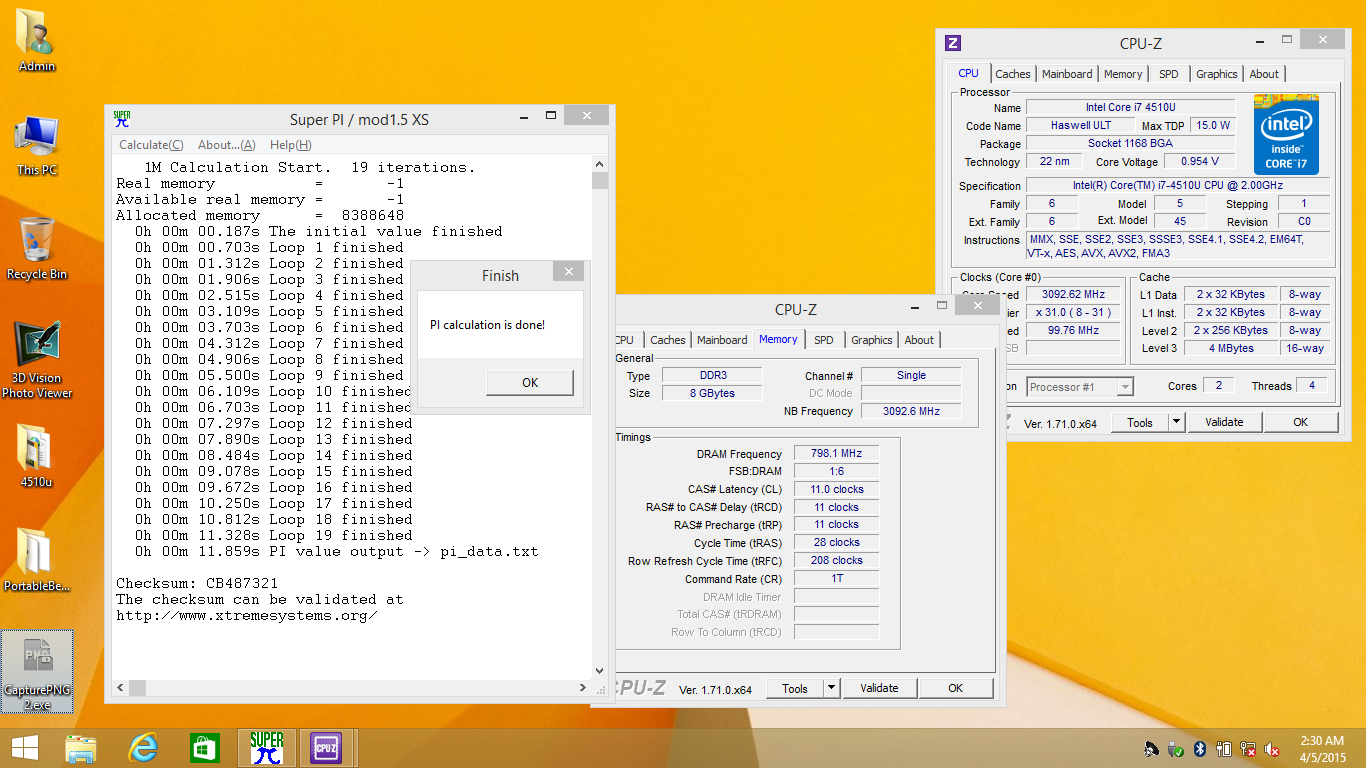The image size is (1366, 768).
Task: Select the This PC desktop icon
Action: coord(37,146)
